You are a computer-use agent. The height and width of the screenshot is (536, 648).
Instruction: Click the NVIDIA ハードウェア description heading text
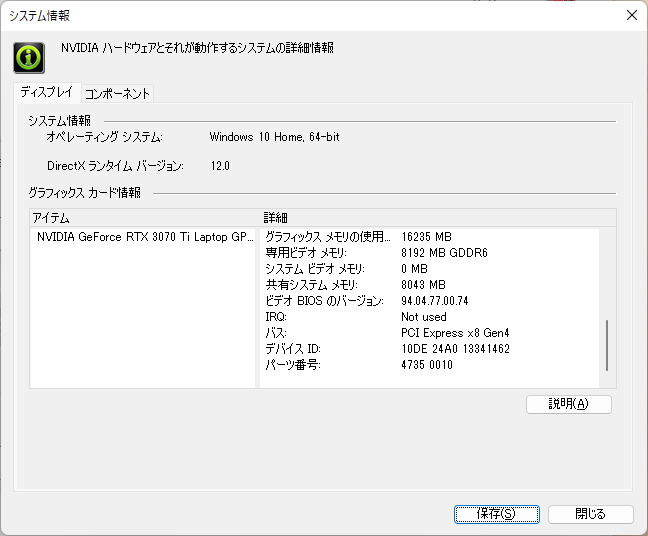[197, 48]
